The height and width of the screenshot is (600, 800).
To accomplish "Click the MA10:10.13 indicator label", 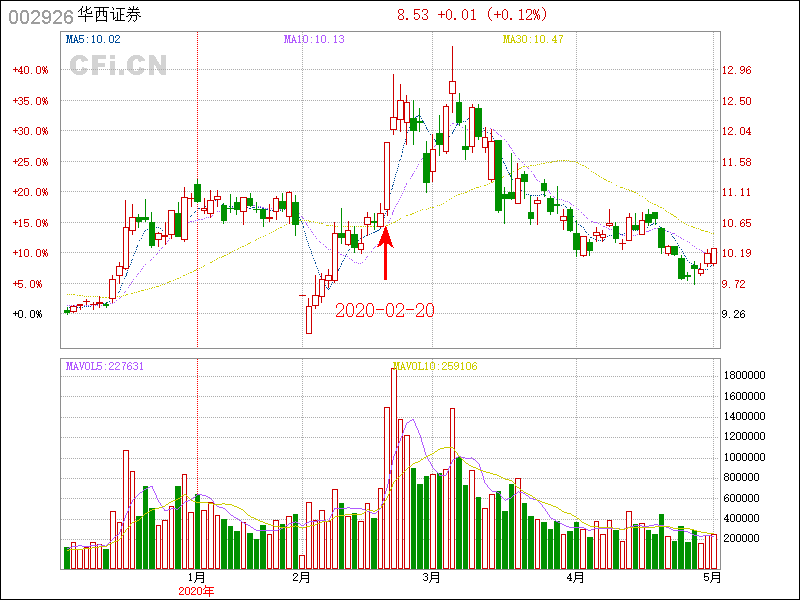I will [314, 39].
